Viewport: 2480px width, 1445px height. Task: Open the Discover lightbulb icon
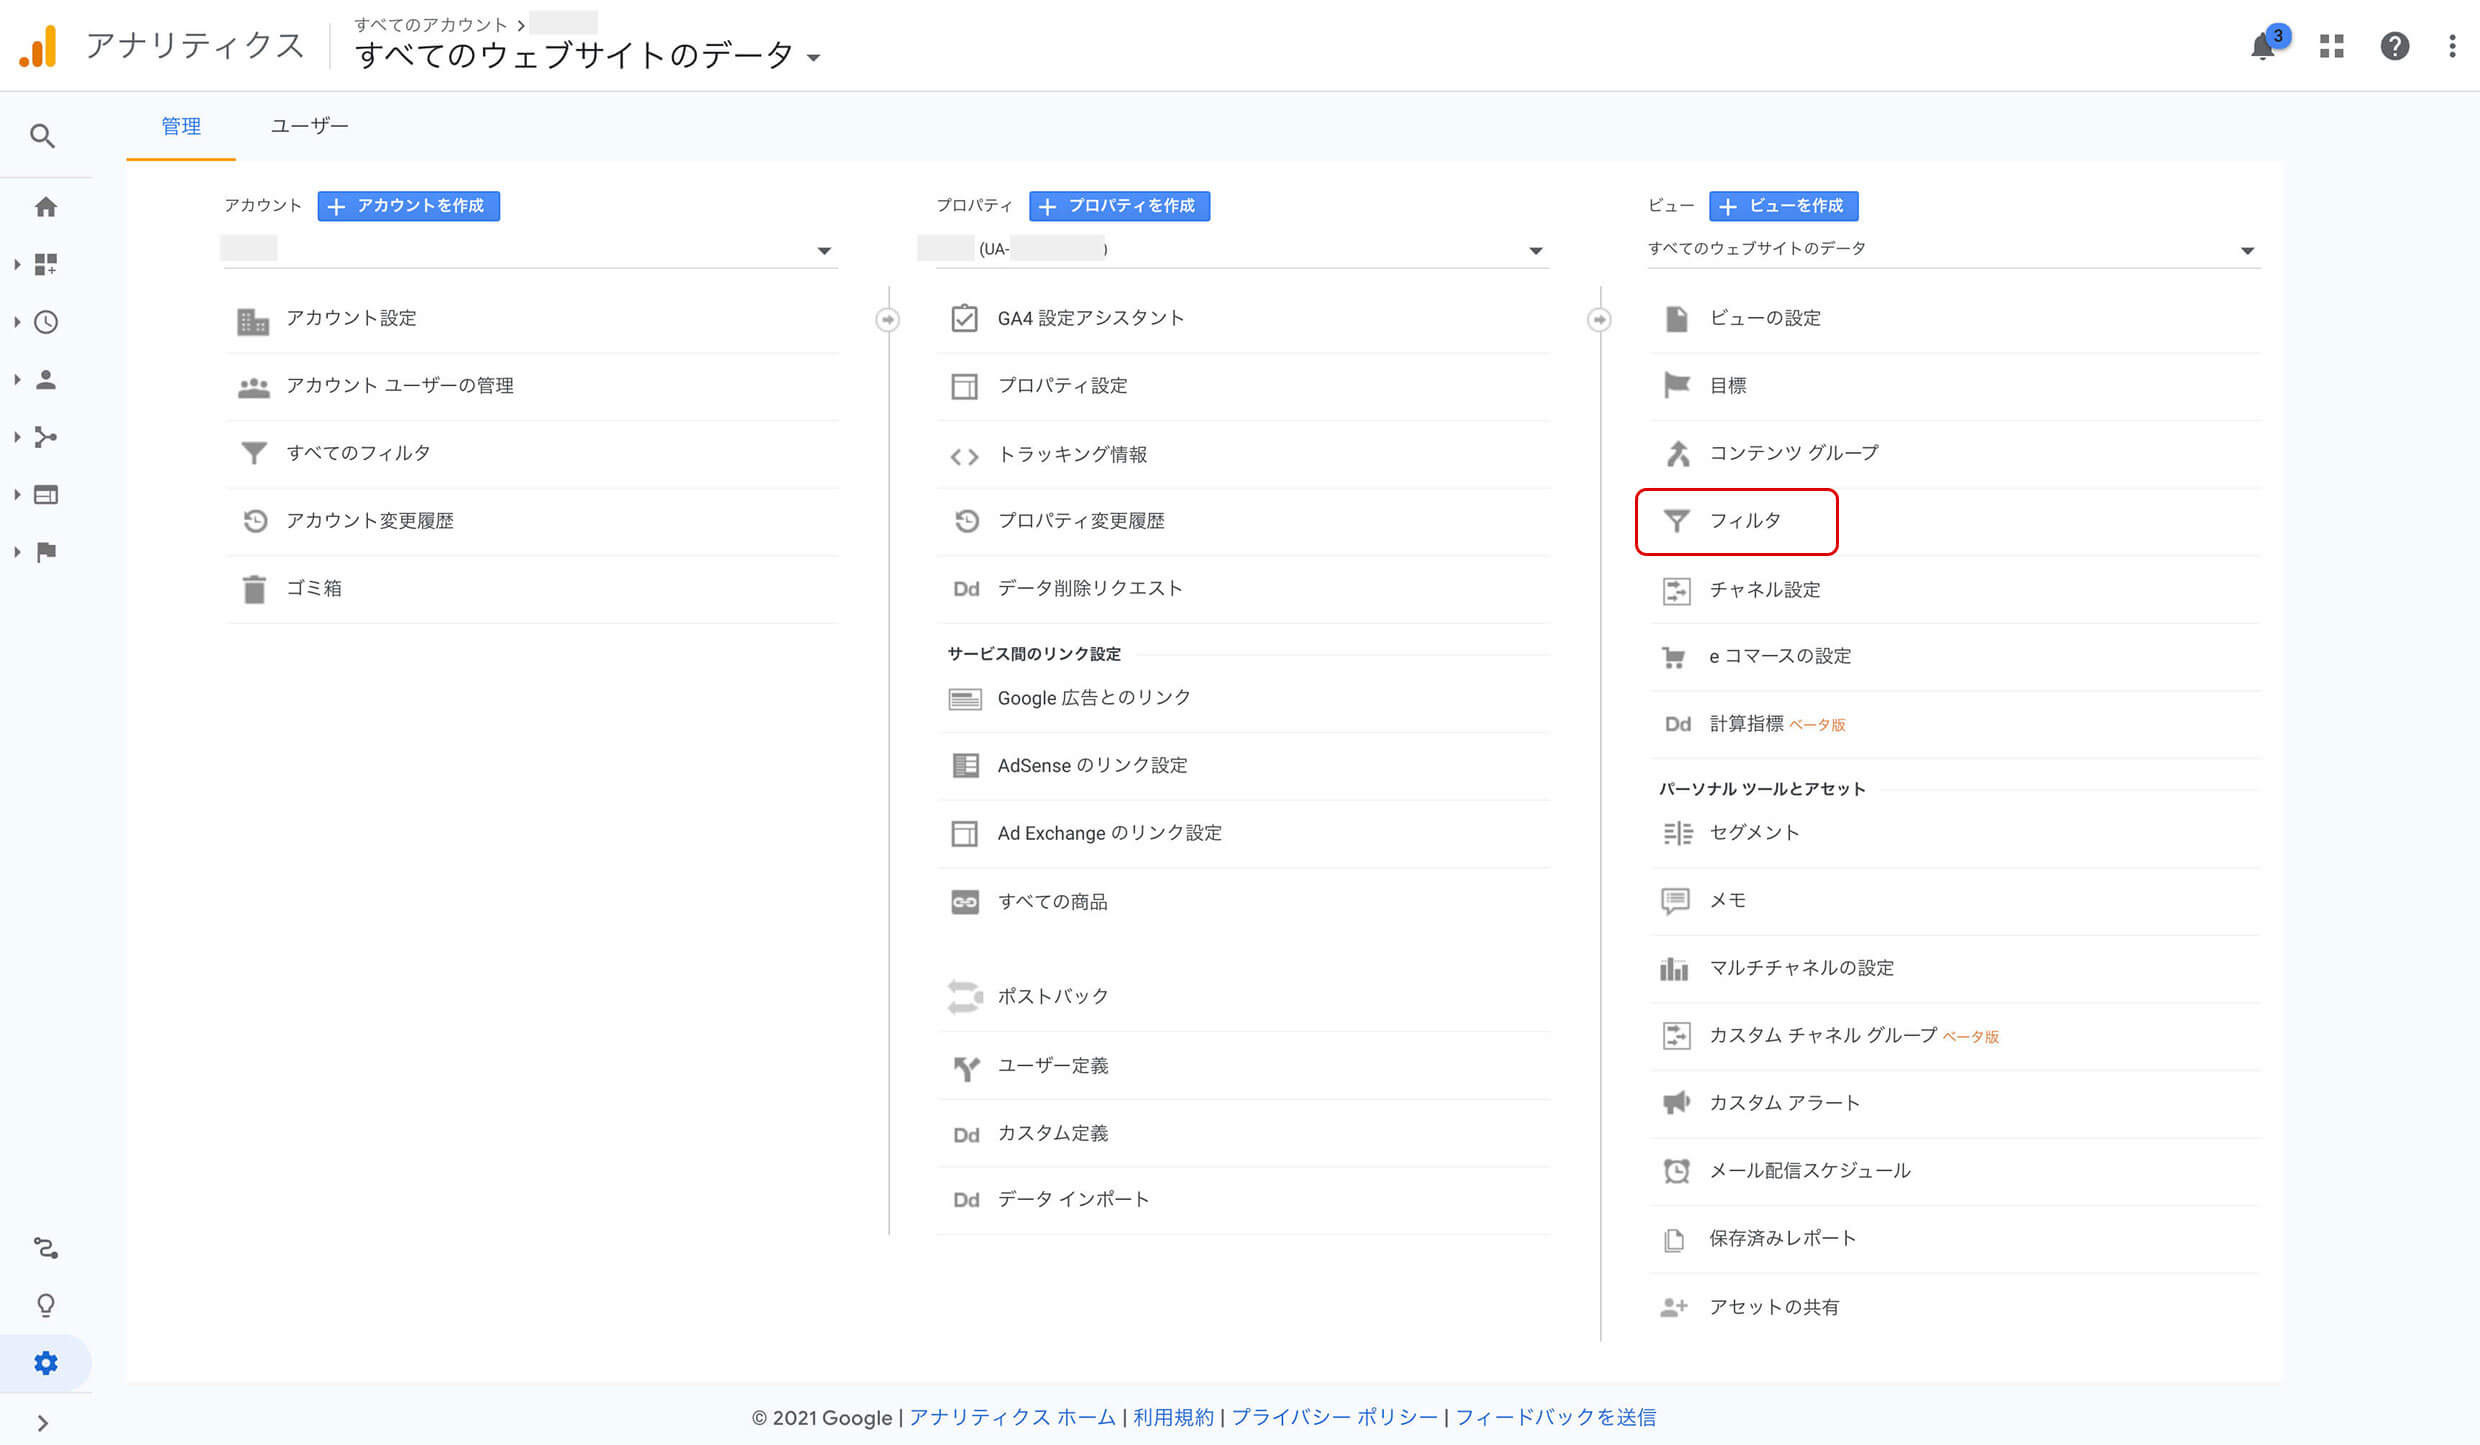(x=45, y=1305)
